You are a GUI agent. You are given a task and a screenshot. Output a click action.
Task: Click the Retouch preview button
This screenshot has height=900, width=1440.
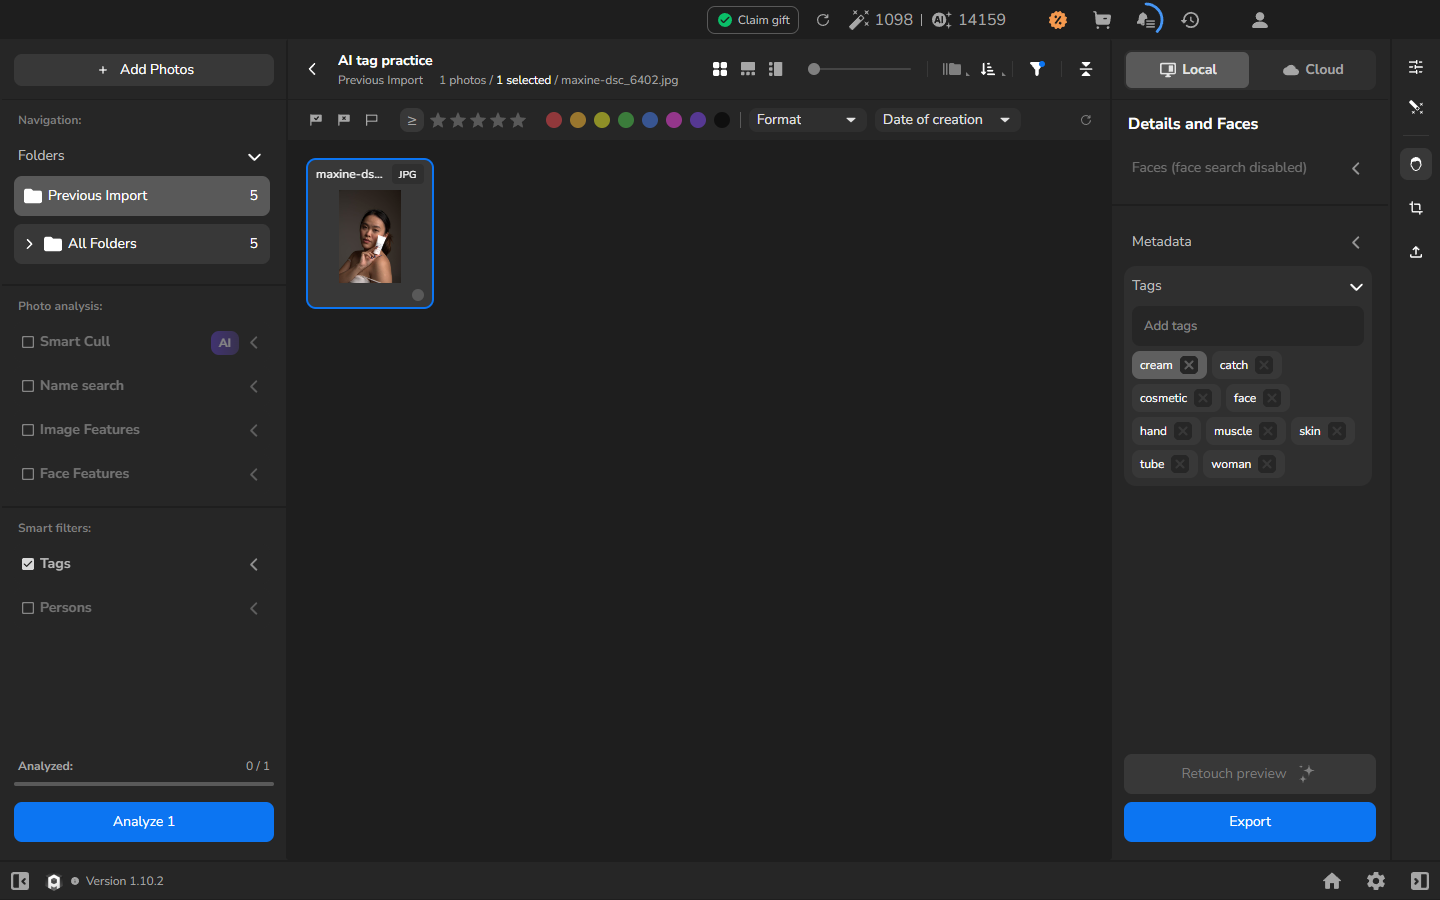pyautogui.click(x=1250, y=774)
